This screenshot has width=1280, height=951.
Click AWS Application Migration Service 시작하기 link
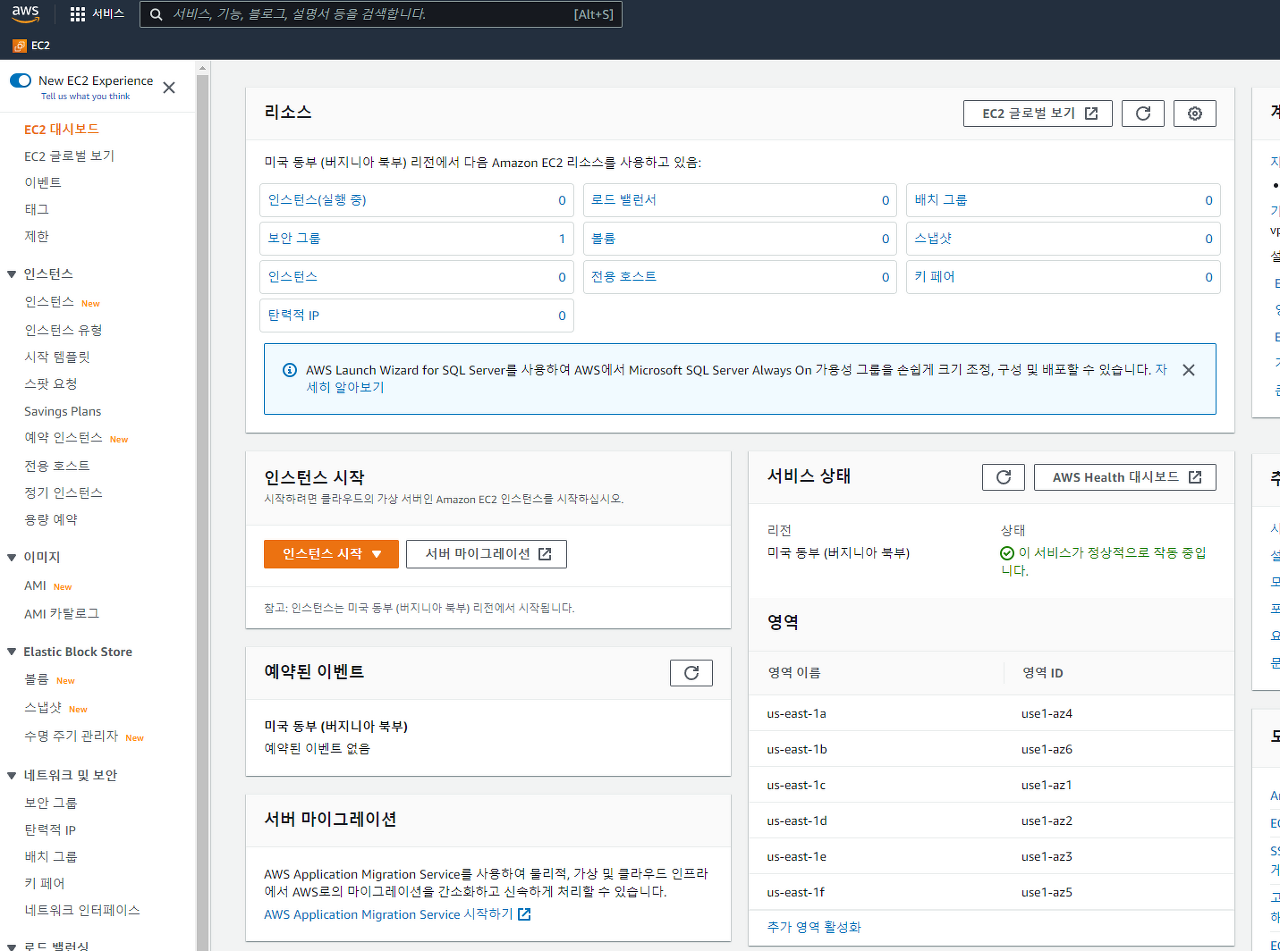click(397, 915)
